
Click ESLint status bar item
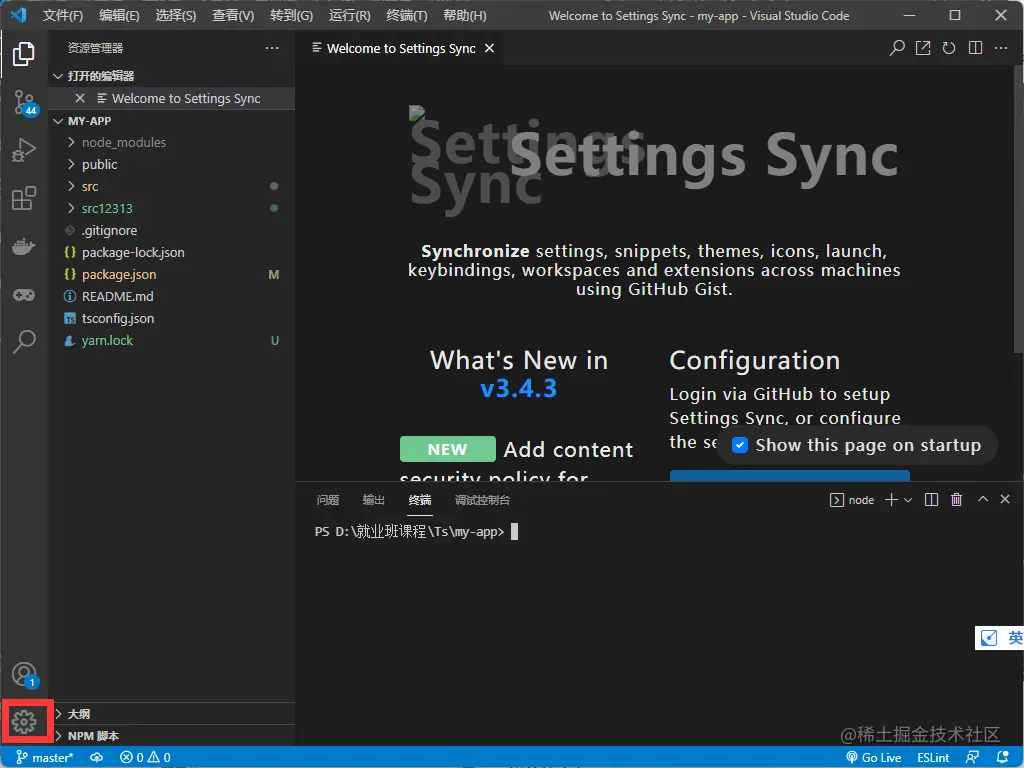pyautogui.click(x=933, y=758)
